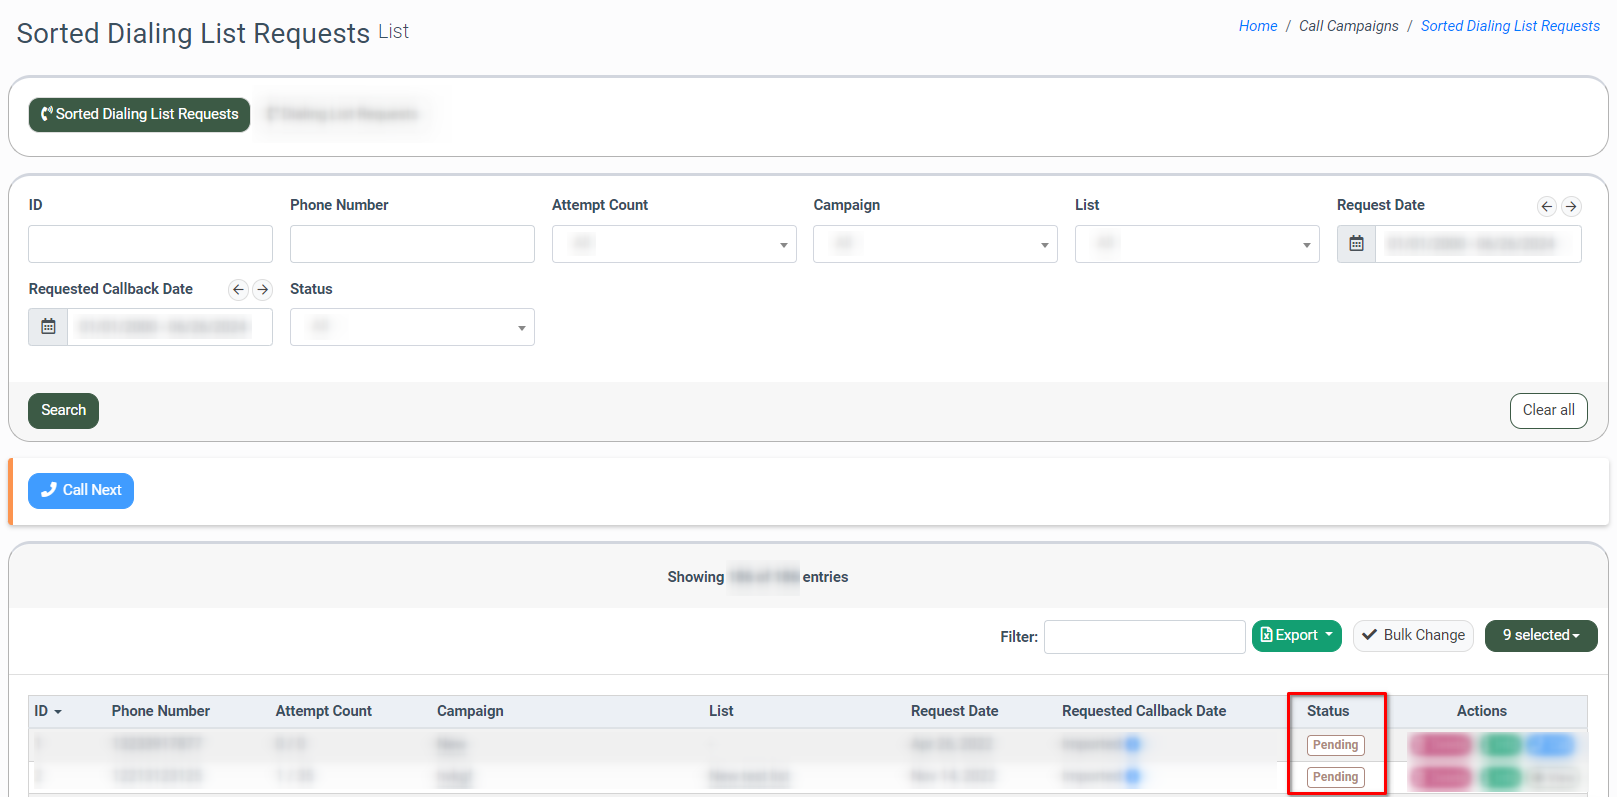Click the Request Date calendar icon

(1356, 244)
